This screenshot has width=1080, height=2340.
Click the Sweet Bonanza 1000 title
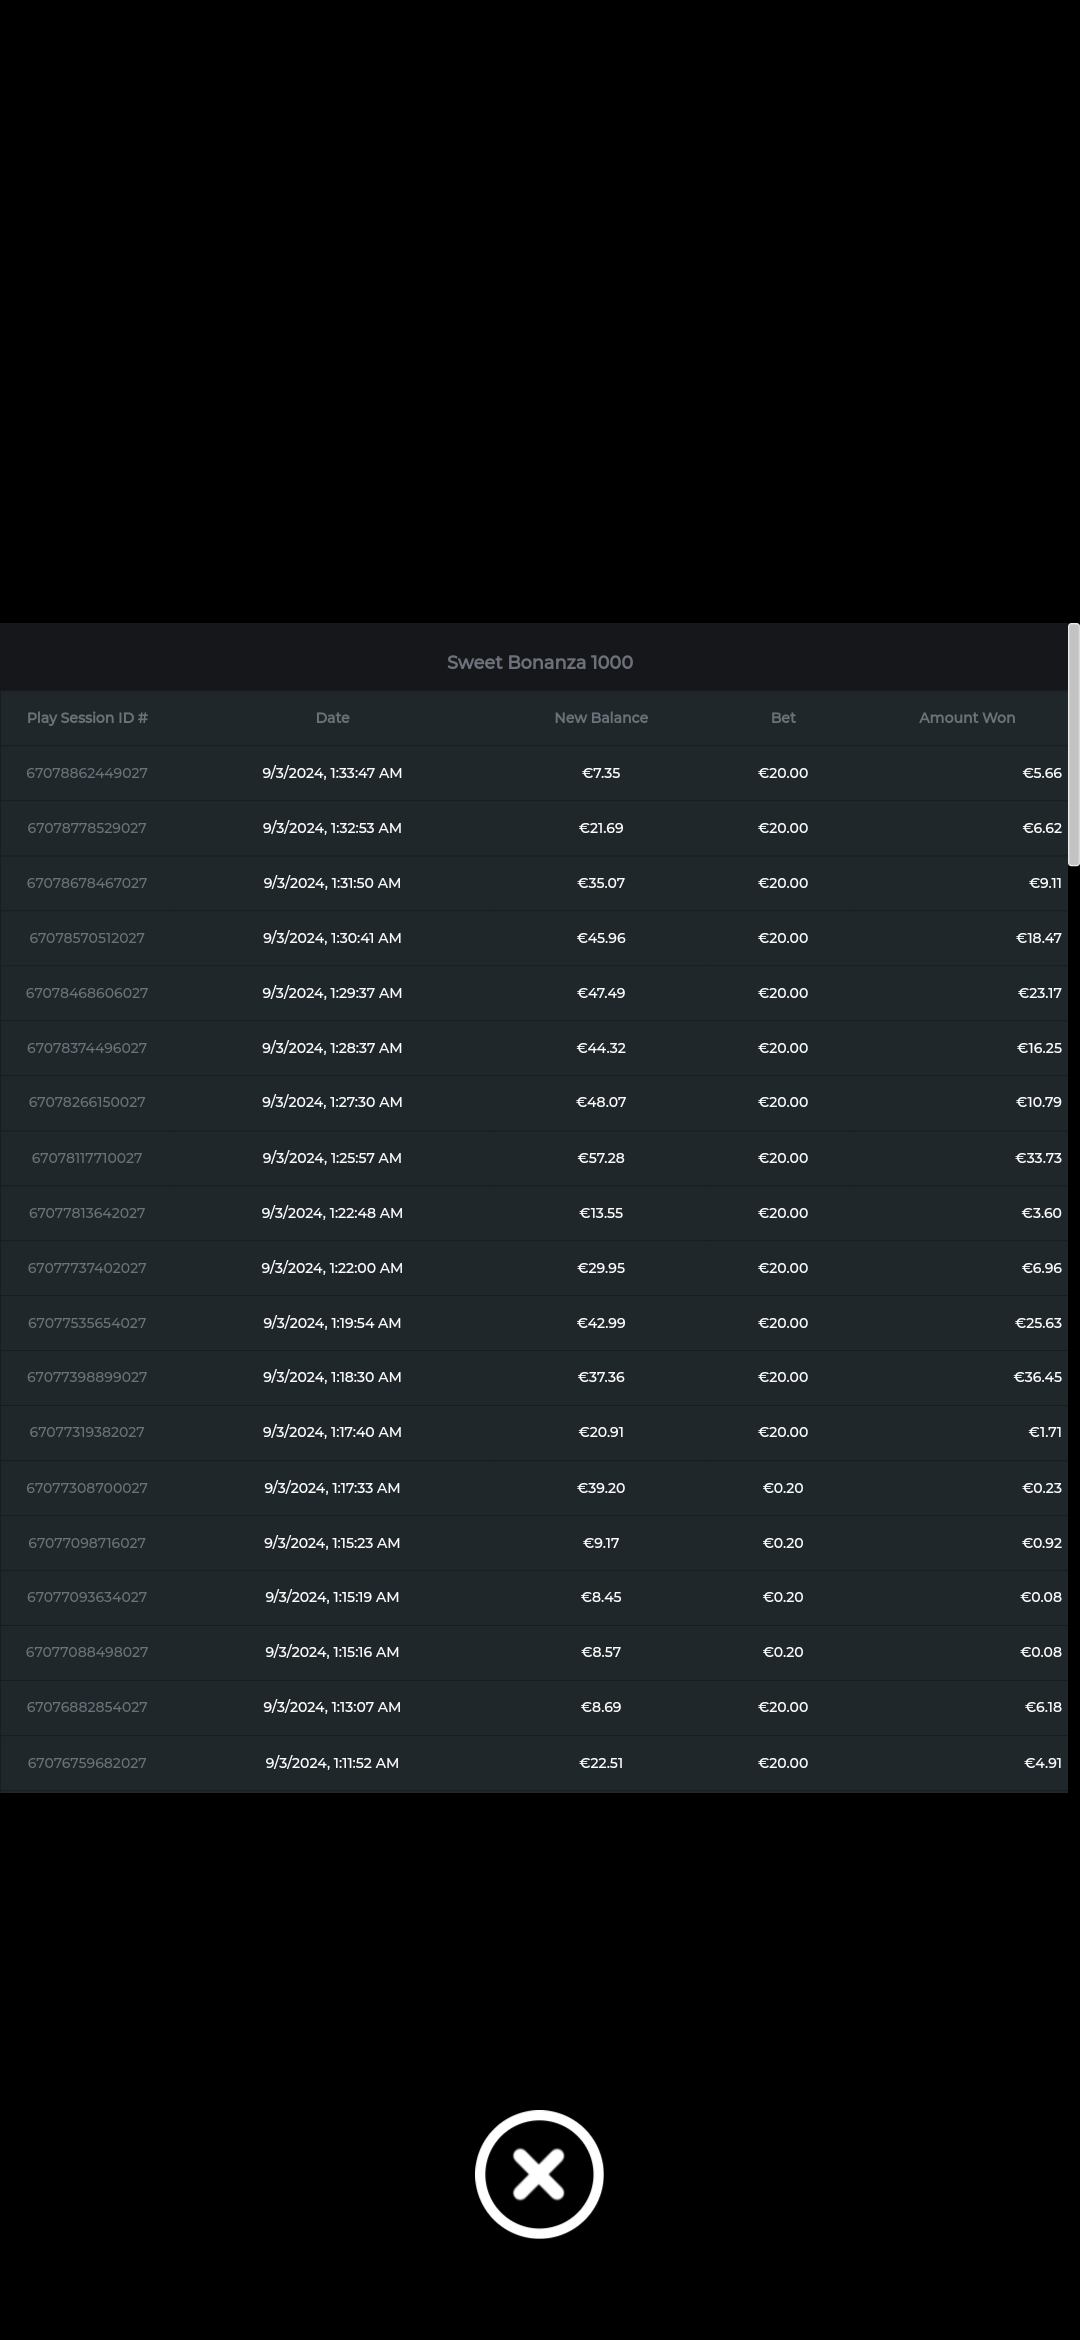coord(539,662)
